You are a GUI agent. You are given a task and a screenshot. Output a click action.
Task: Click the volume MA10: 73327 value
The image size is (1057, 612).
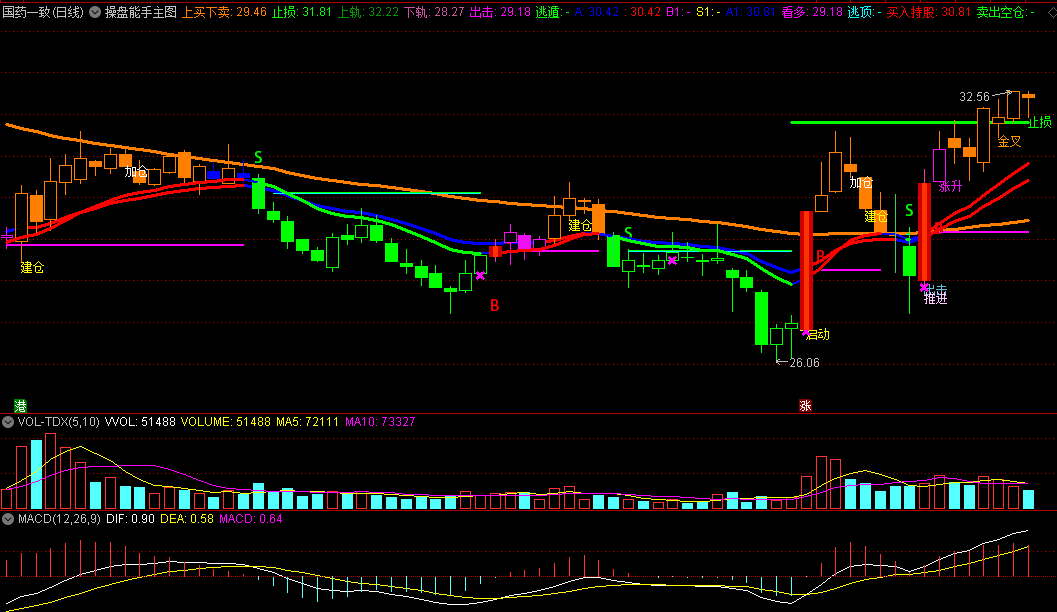(x=380, y=422)
